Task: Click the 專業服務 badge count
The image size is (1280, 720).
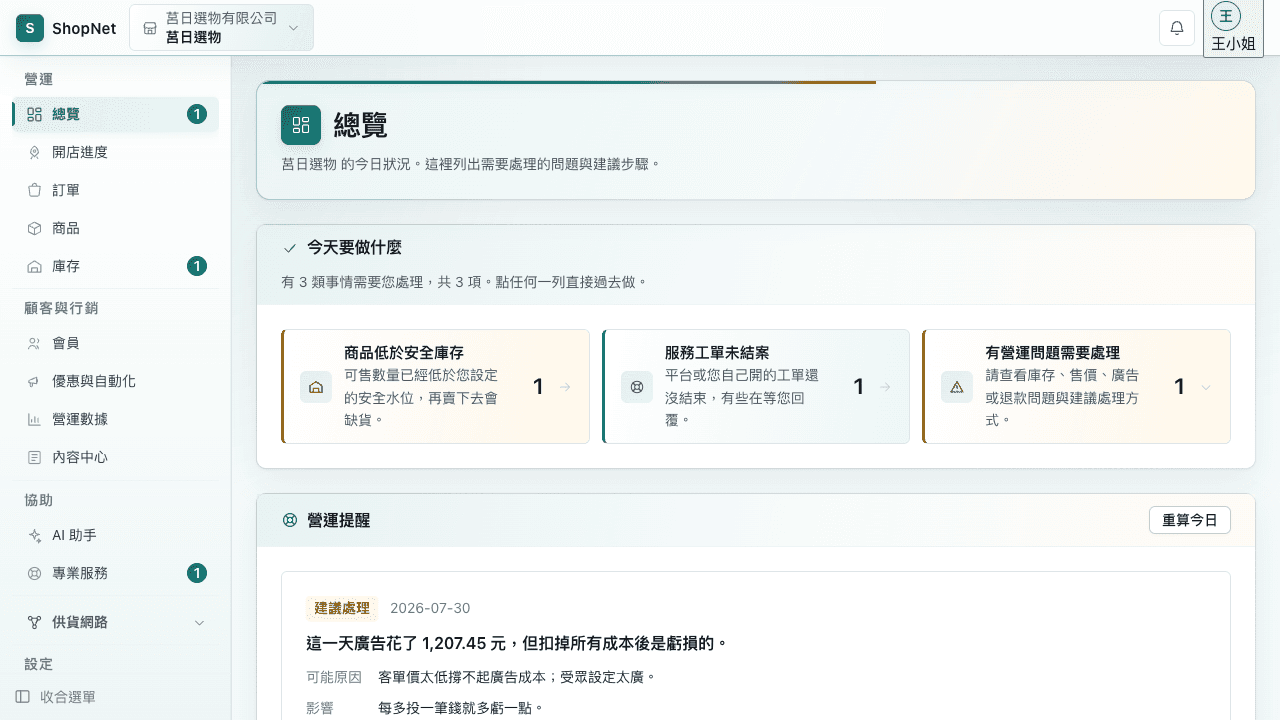Action: (197, 573)
